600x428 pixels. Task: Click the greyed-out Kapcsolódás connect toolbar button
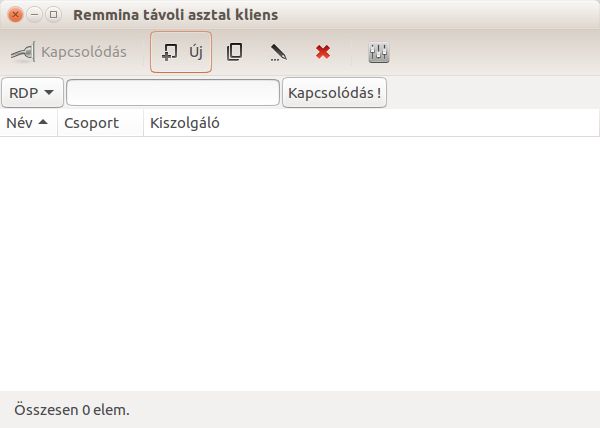coord(69,52)
